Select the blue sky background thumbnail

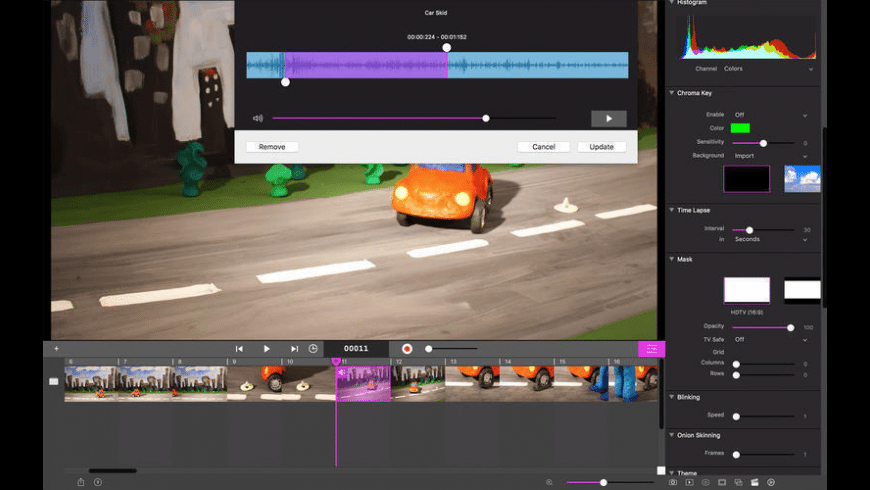(x=802, y=179)
